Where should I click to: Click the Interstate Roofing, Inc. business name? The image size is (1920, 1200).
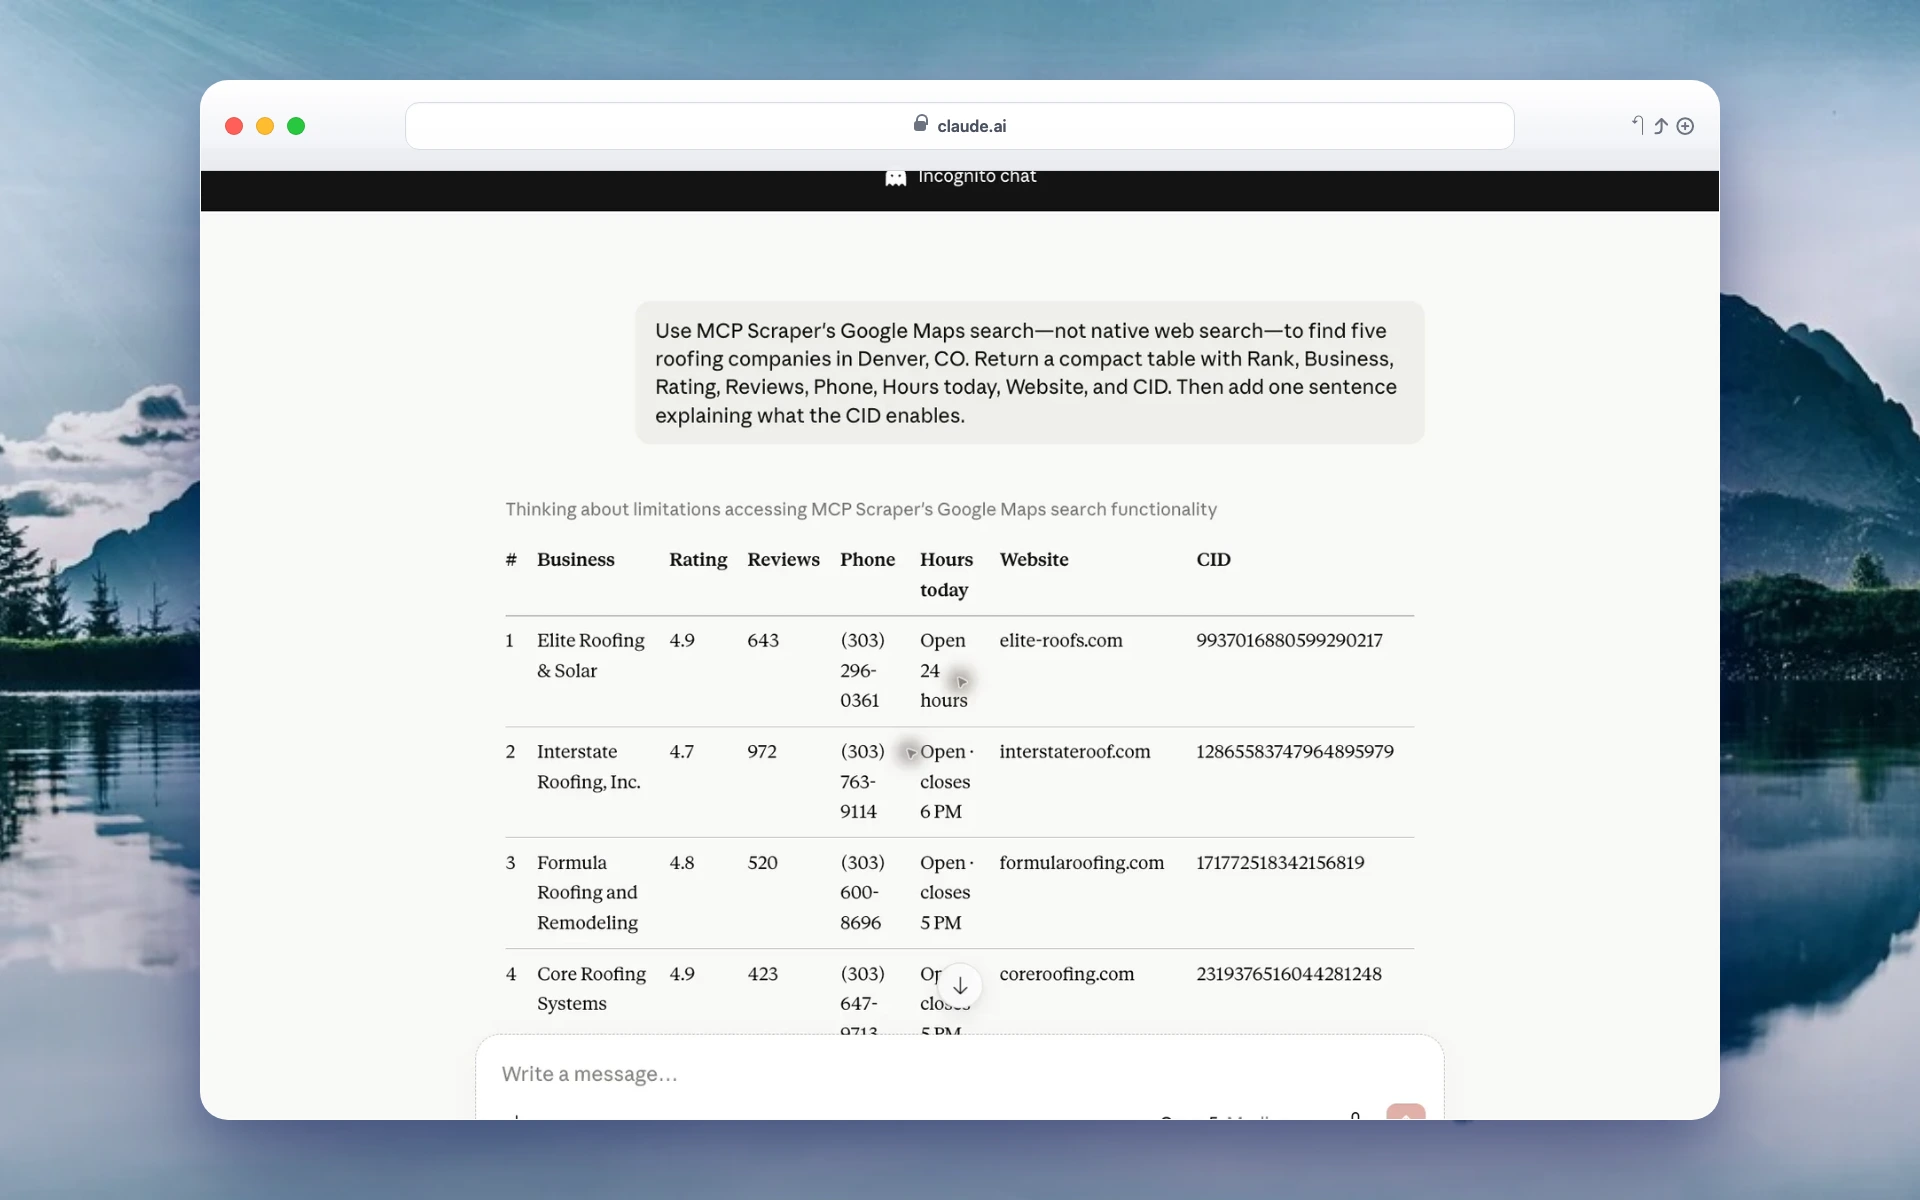point(589,766)
